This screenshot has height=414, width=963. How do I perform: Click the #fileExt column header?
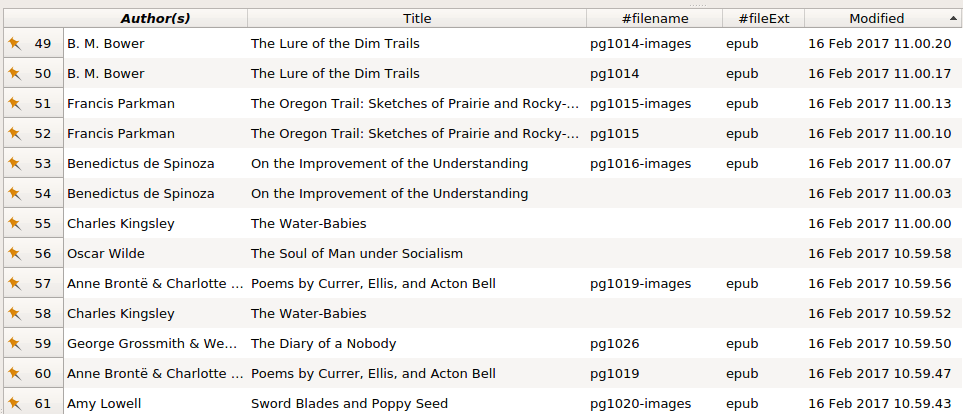[763, 18]
